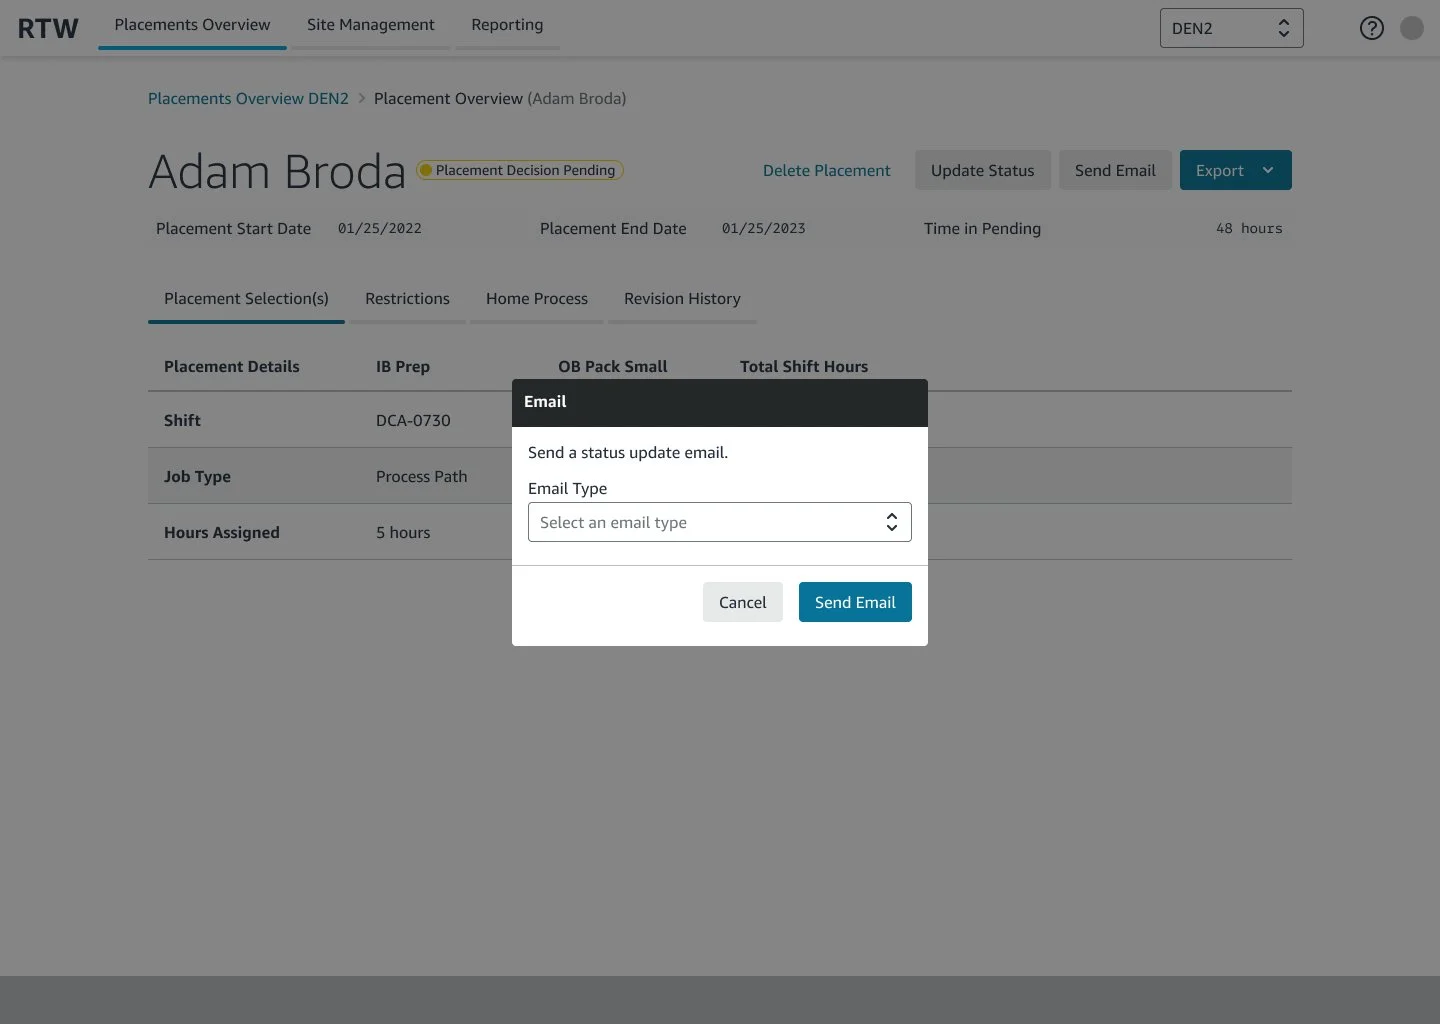Image resolution: width=1440 pixels, height=1024 pixels.
Task: Click the user avatar circle
Action: click(1412, 28)
